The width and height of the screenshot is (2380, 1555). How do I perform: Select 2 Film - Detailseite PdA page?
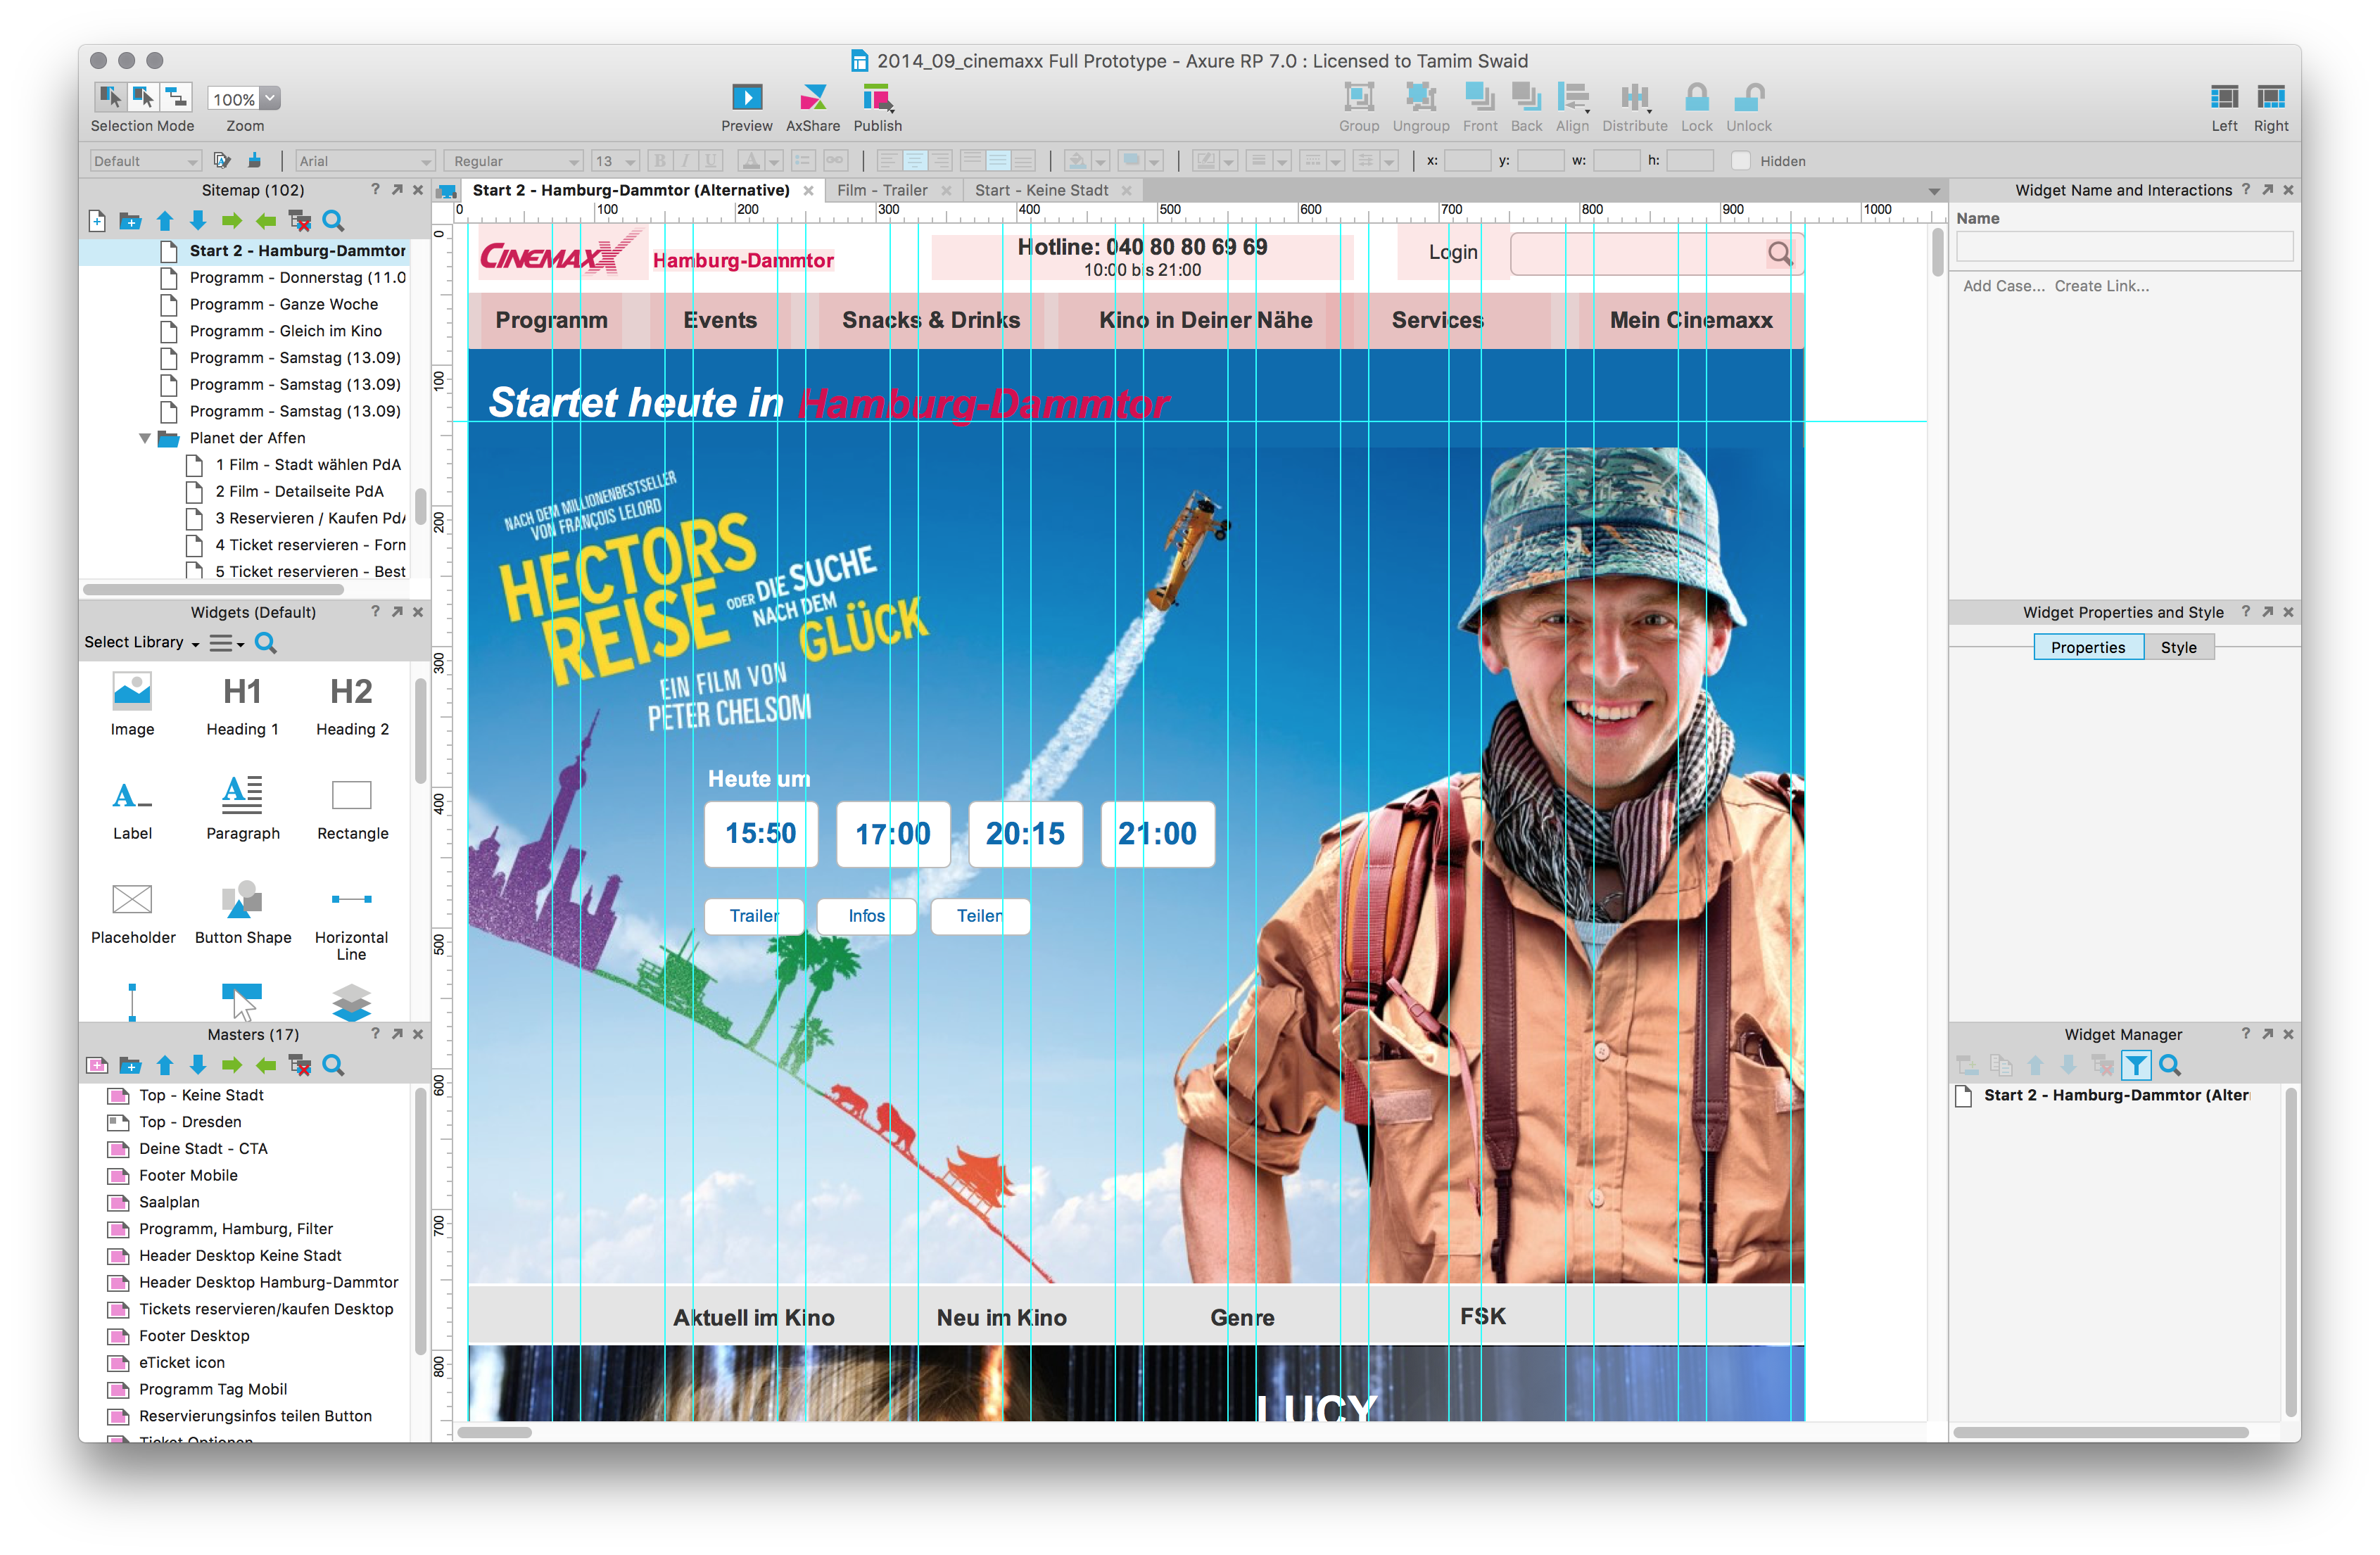[x=299, y=491]
